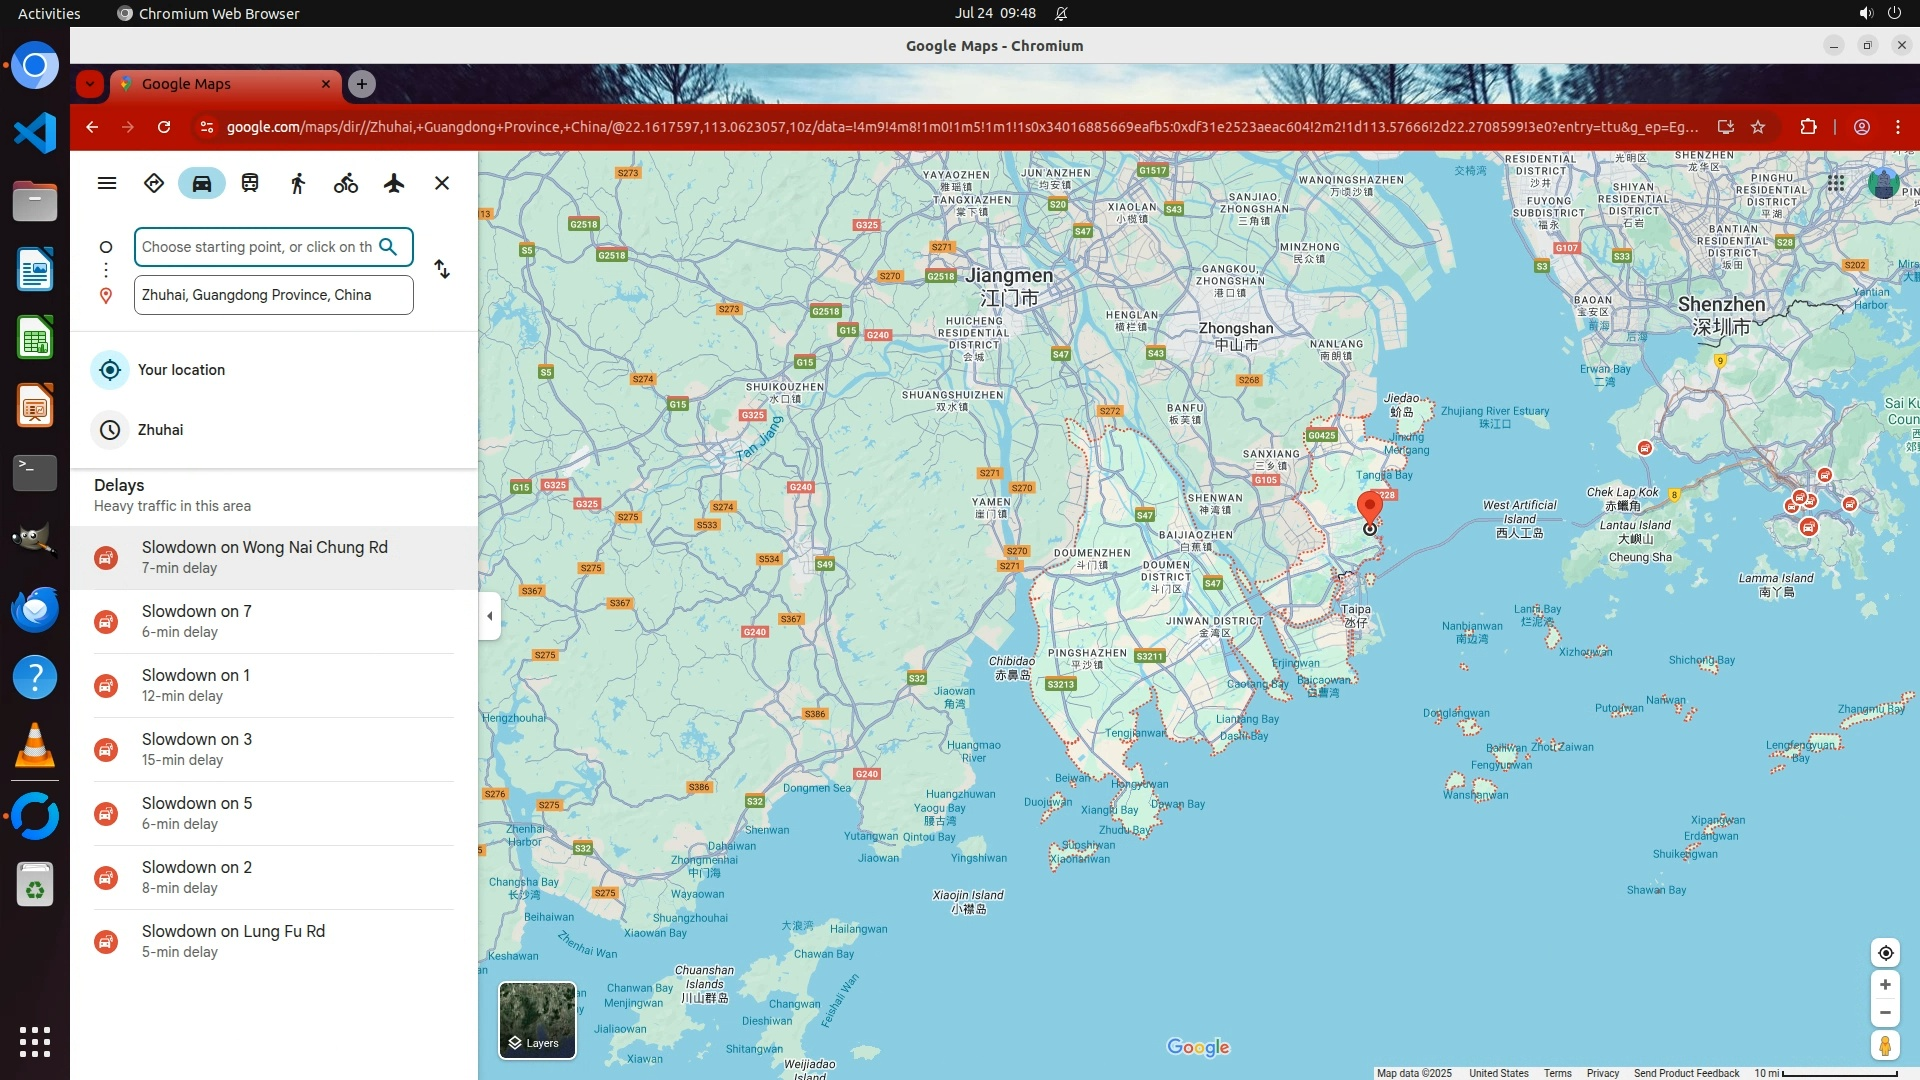This screenshot has height=1080, width=1920.
Task: Toggle Driving travel mode
Action: coord(202,183)
